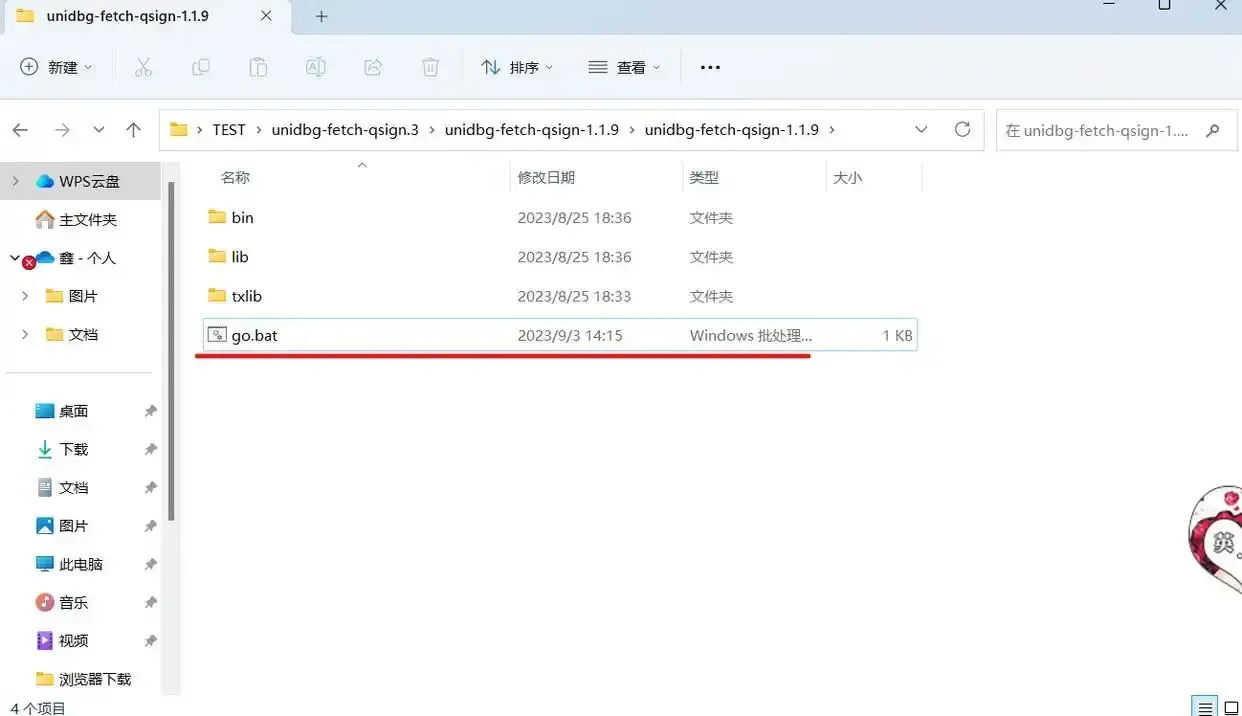Screen dimensions: 1242x716
Task: Click the Rename icon in toolbar
Action: (x=315, y=67)
